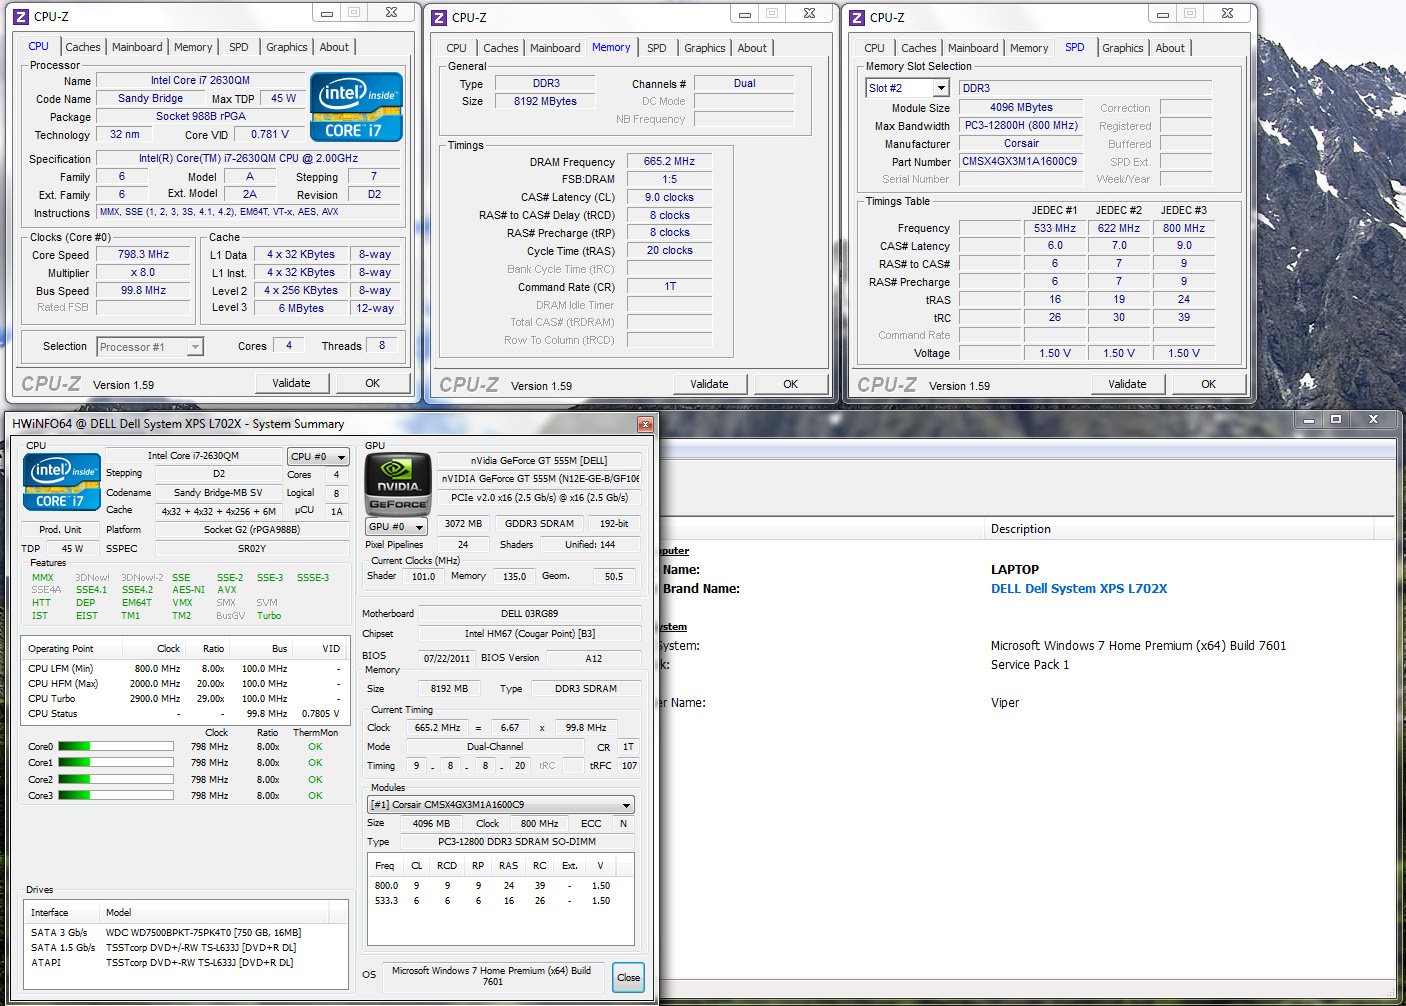1406x1006 pixels.
Task: Open Memory tab in SPD CPU-Z window
Action: coord(1029,48)
